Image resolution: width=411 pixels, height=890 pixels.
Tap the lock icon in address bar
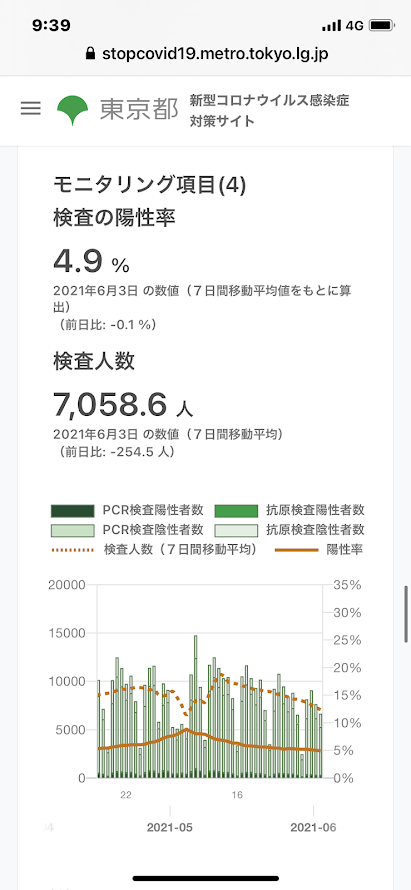tap(90, 54)
